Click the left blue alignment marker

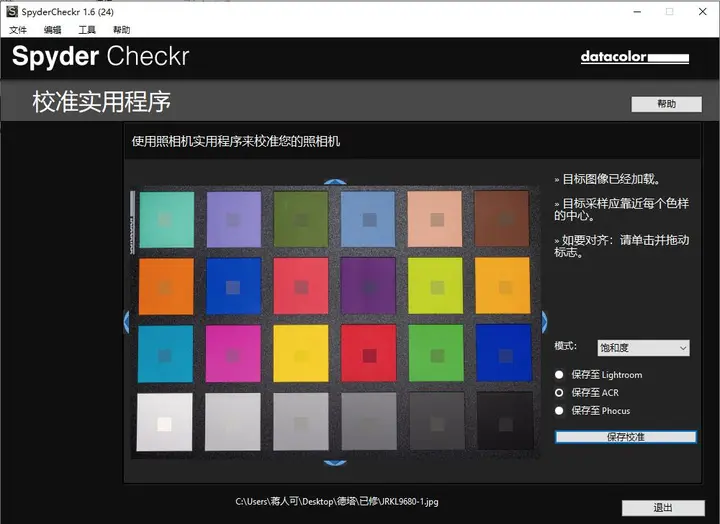click(127, 321)
